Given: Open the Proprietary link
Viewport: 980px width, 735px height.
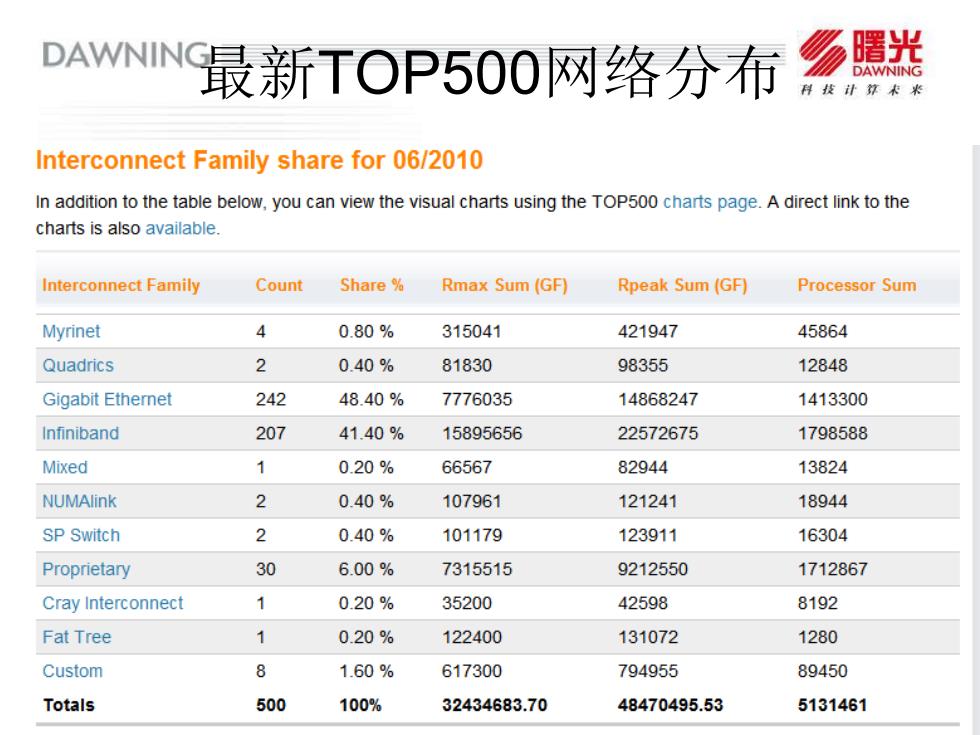Looking at the screenshot, I should (x=86, y=570).
